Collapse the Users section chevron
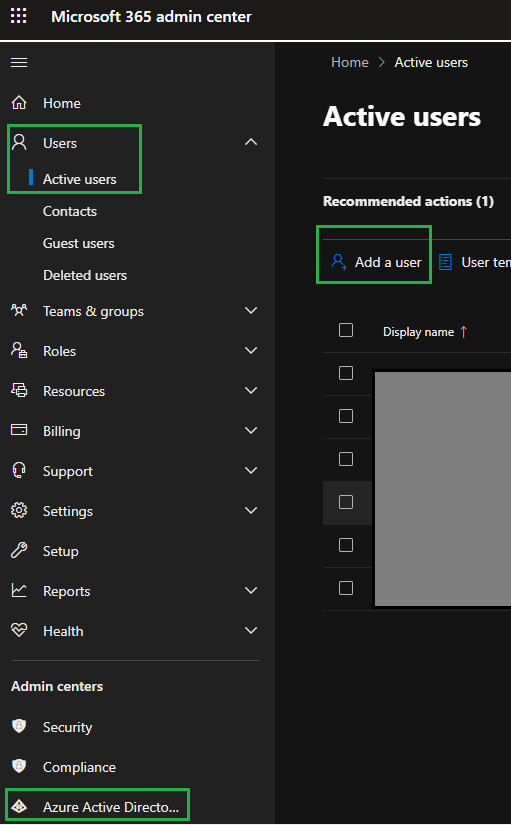The image size is (511, 825). pyautogui.click(x=251, y=142)
